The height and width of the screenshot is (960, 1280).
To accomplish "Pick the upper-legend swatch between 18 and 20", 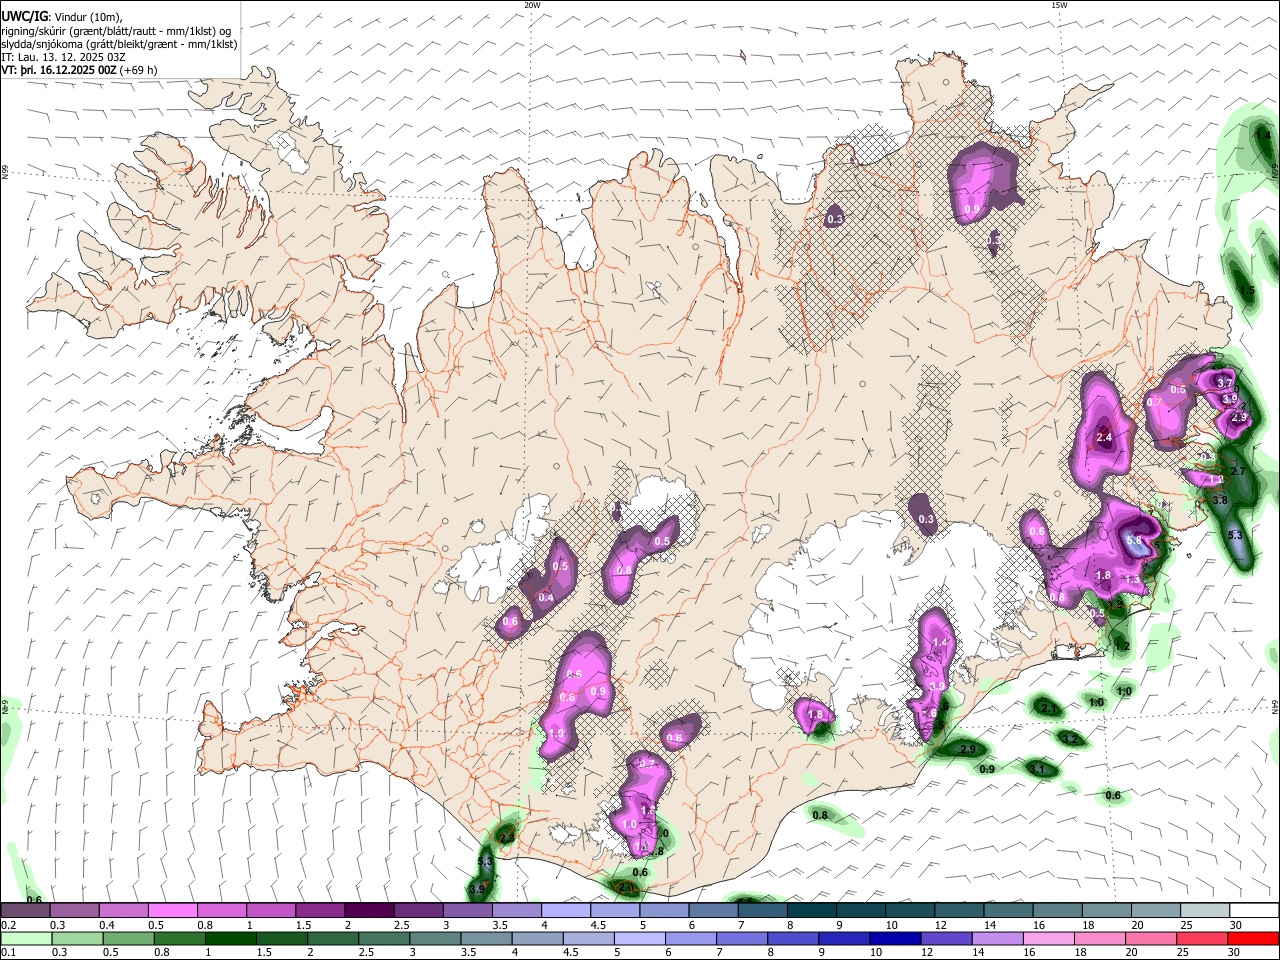I will [x=1106, y=910].
